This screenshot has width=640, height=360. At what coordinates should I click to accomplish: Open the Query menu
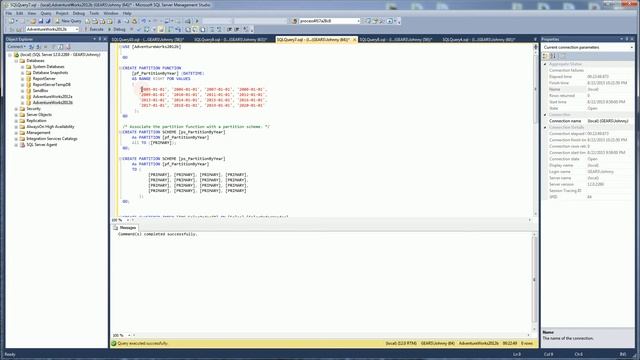coord(46,13)
